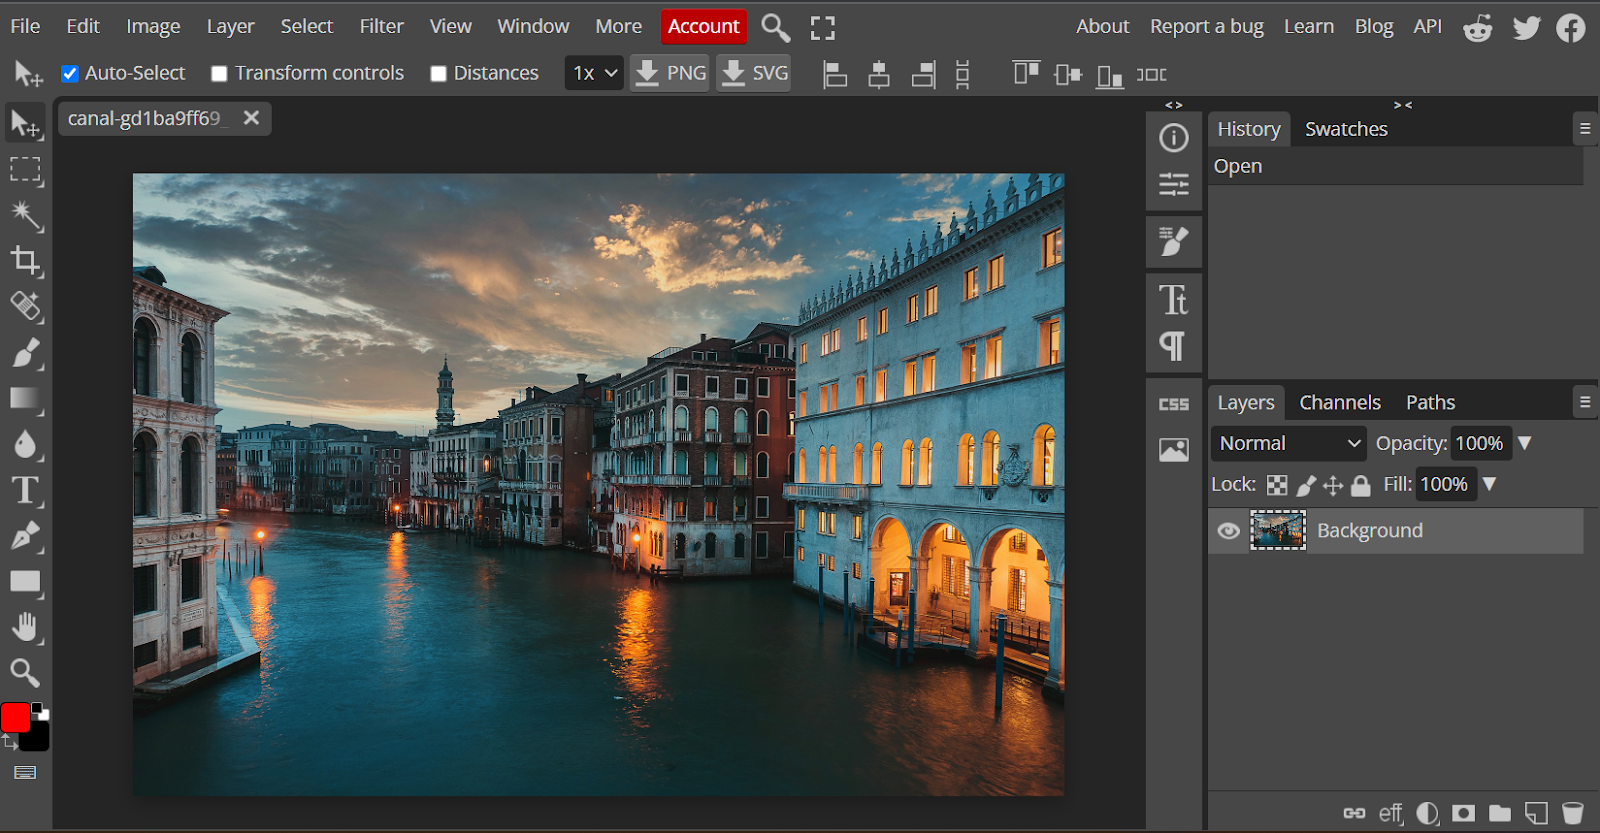
Task: Export image using PNG button
Action: click(671, 73)
